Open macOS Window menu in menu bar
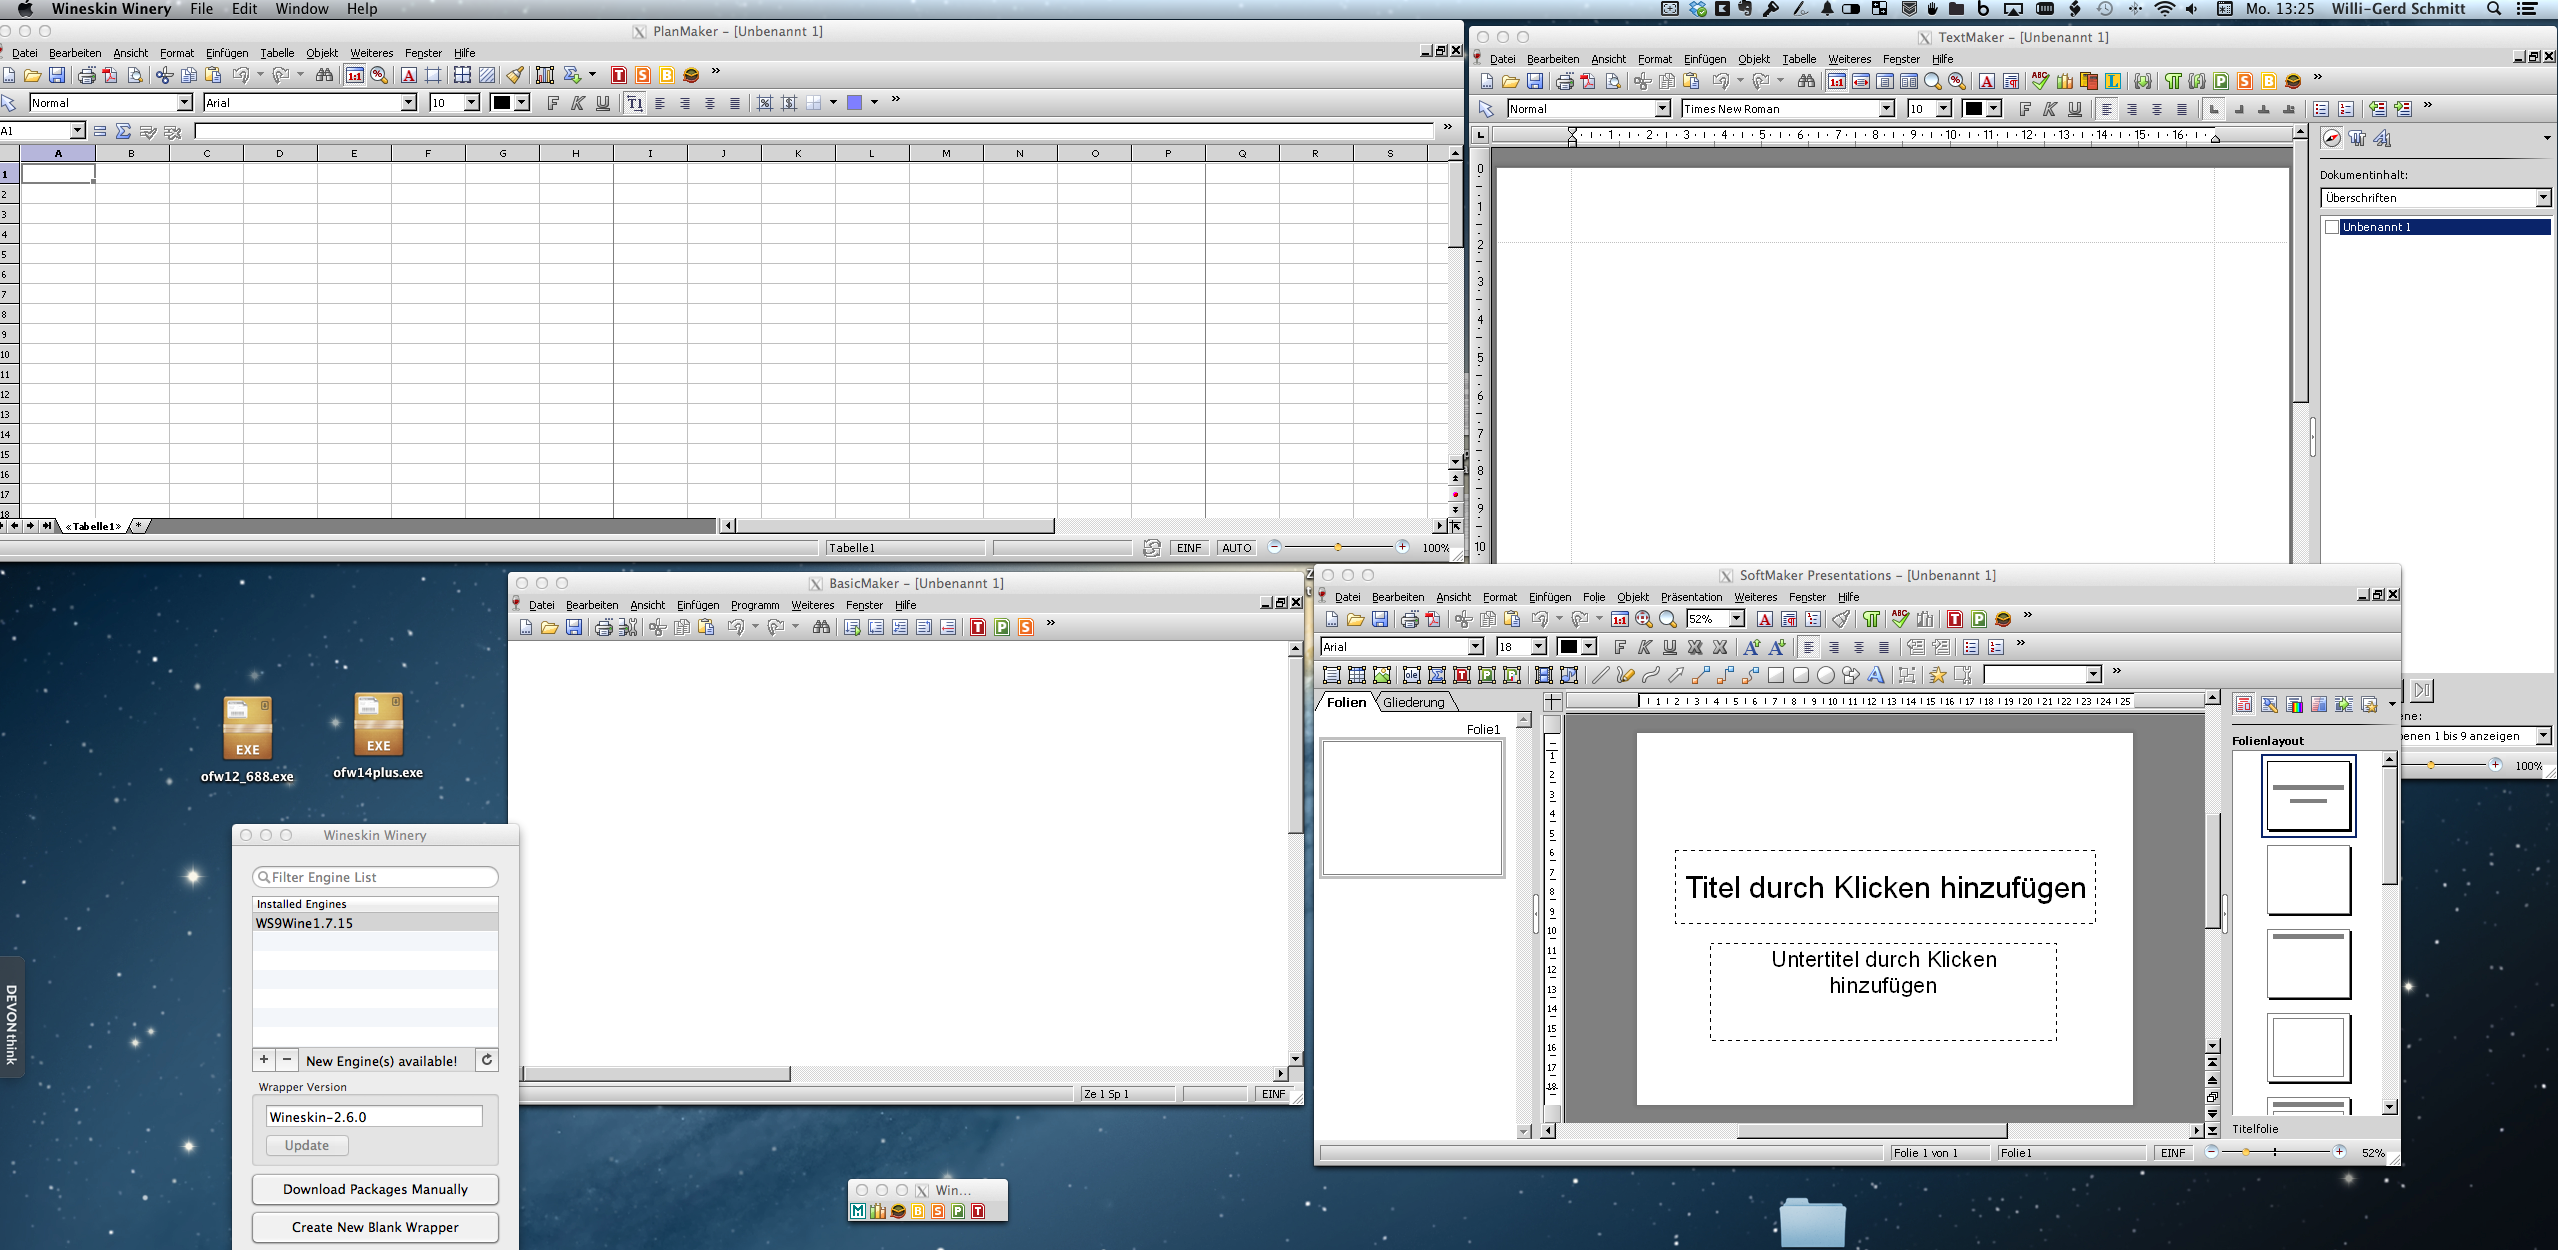The image size is (2558, 1250). [x=302, y=9]
